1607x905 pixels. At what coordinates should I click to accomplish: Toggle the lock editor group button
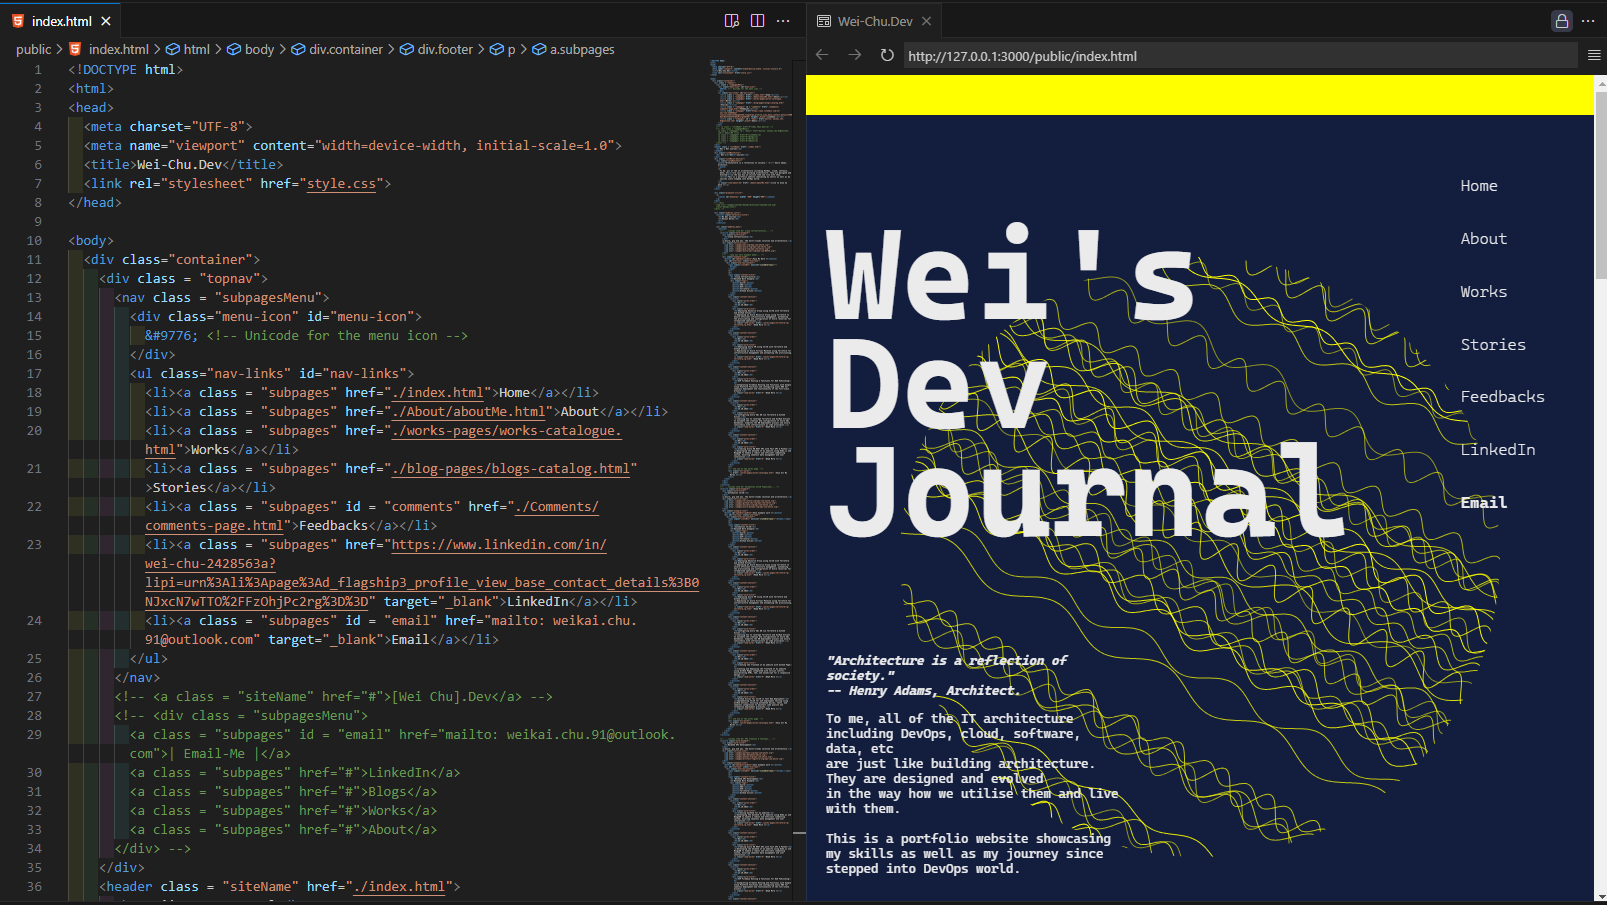(x=1562, y=21)
